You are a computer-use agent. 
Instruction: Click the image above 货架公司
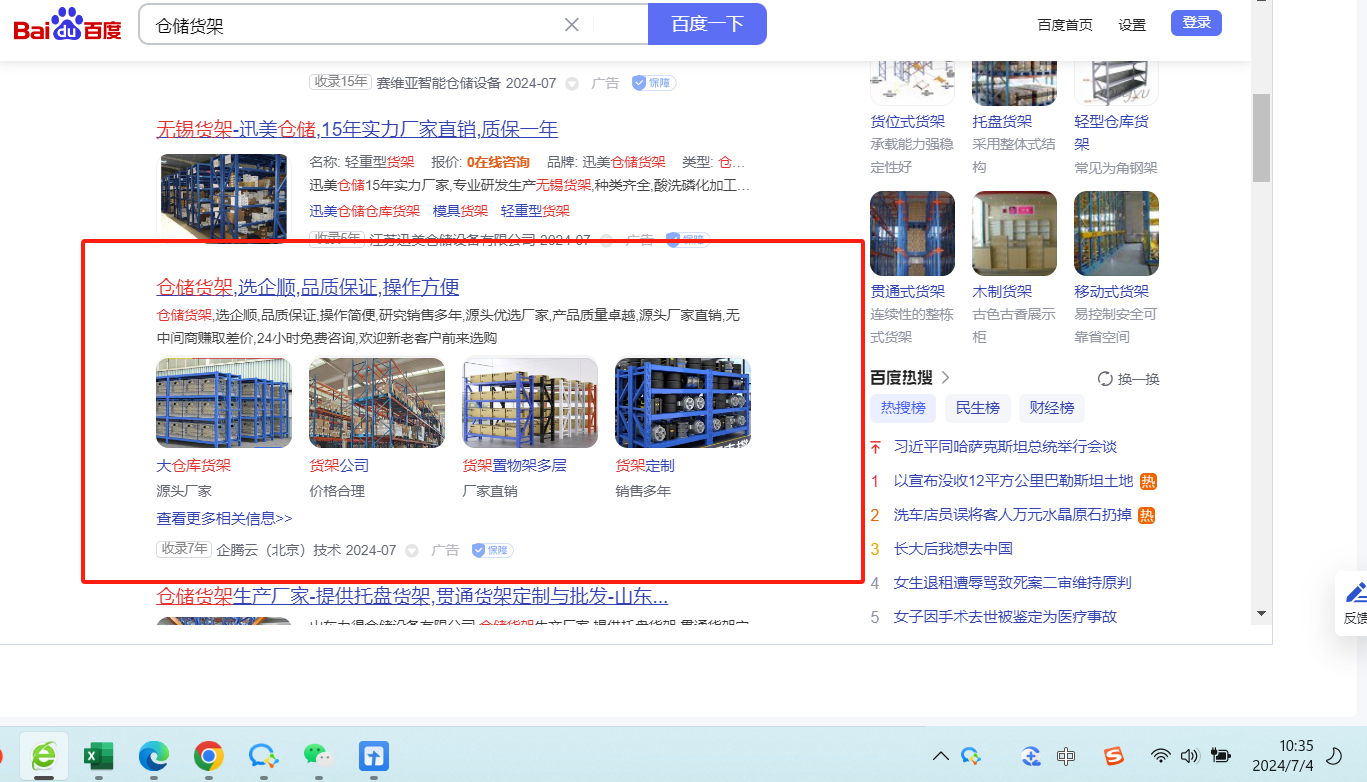pos(377,403)
